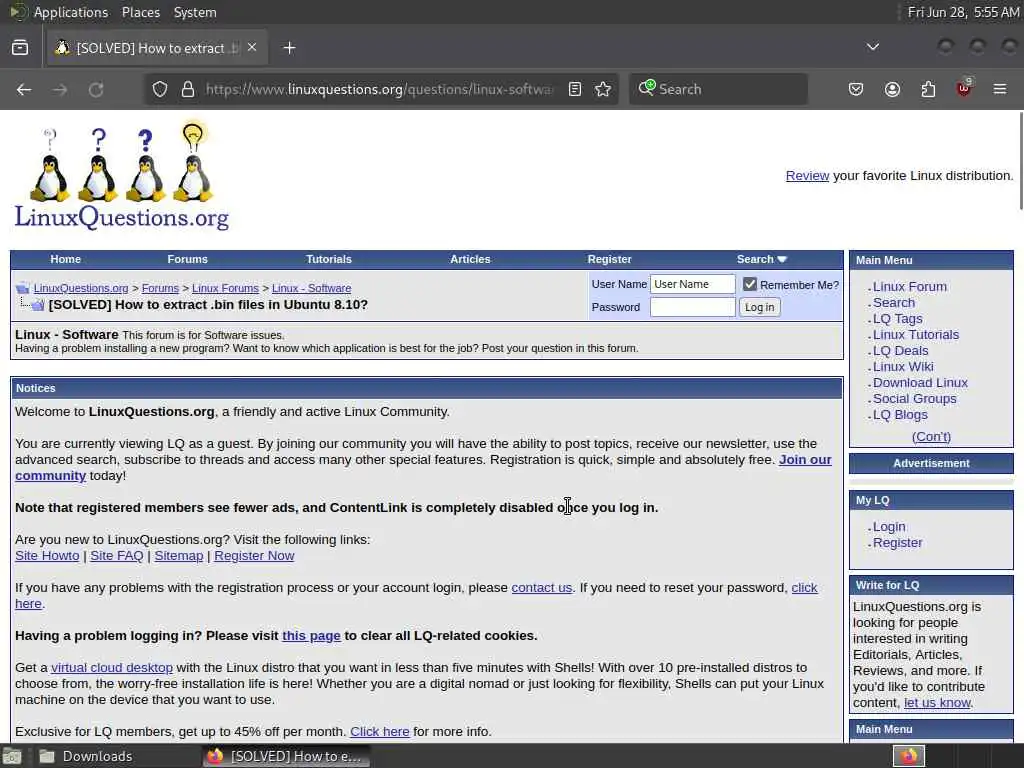The height and width of the screenshot is (768, 1024).
Task: Open Social Groups in Main Menu
Action: (914, 399)
